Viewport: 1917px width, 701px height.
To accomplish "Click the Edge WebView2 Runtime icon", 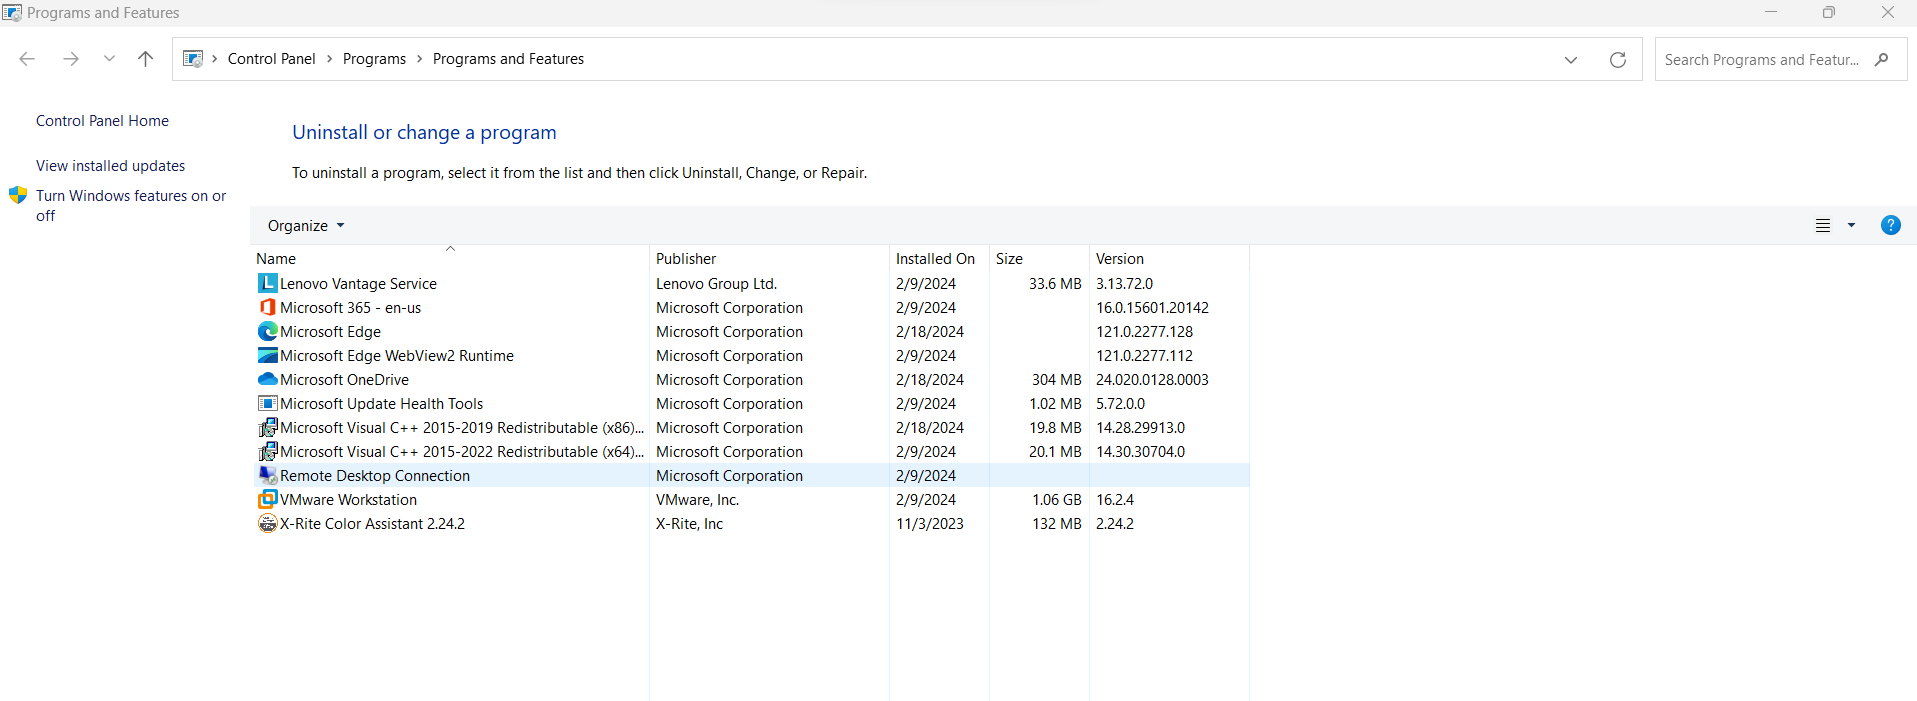I will coord(267,355).
